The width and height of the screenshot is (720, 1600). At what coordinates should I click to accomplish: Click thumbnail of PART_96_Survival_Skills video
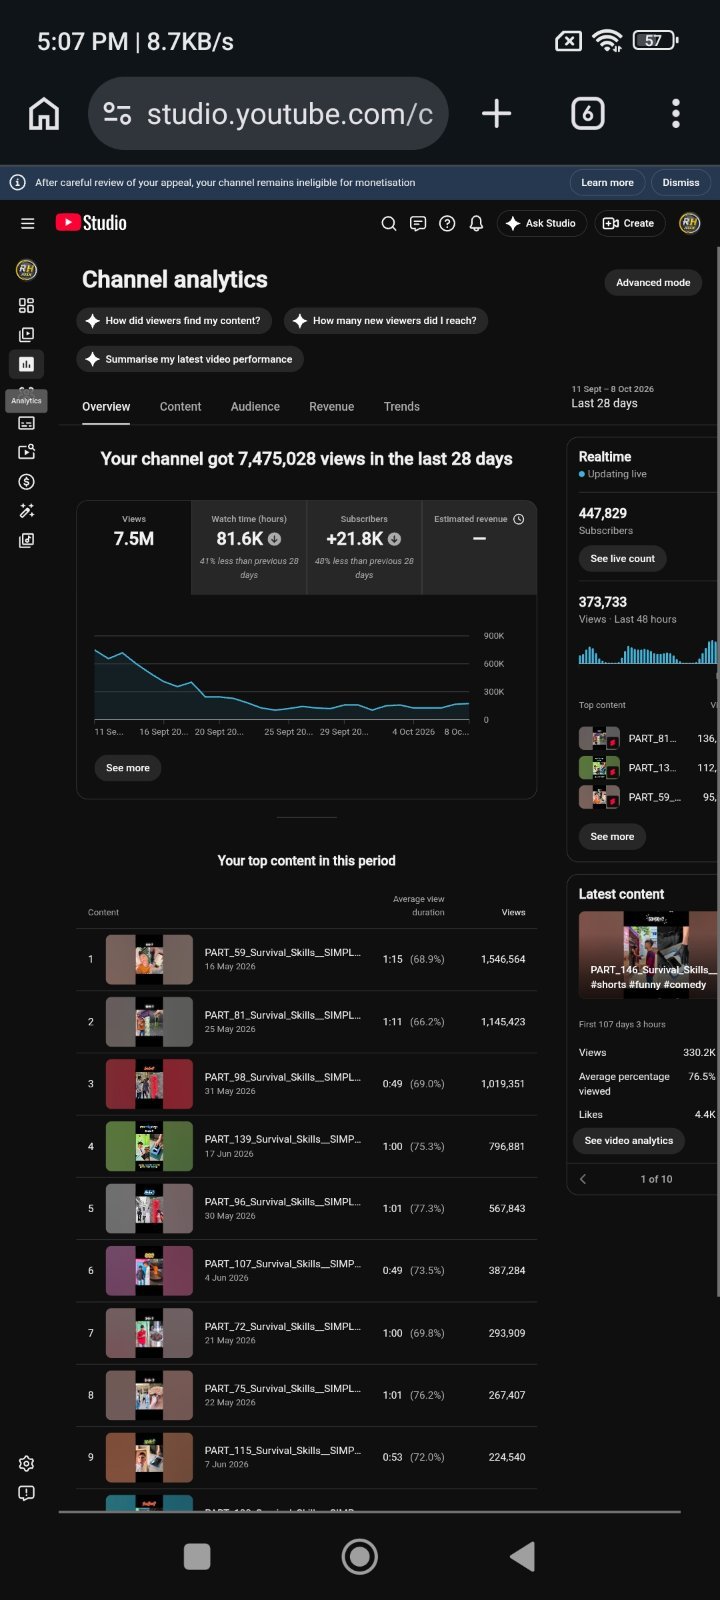click(x=149, y=1208)
